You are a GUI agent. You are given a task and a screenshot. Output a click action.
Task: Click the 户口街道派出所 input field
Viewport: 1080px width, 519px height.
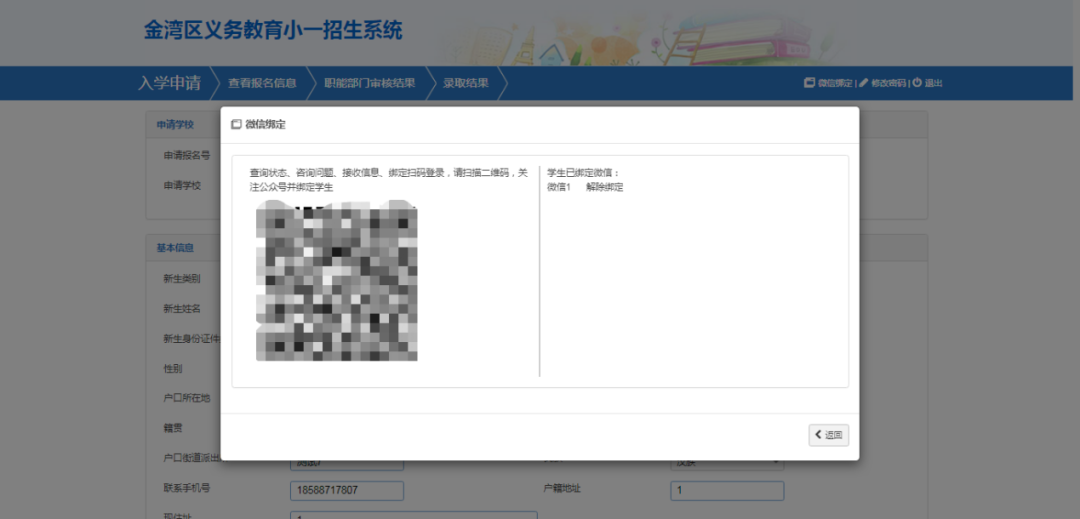[x=346, y=465]
